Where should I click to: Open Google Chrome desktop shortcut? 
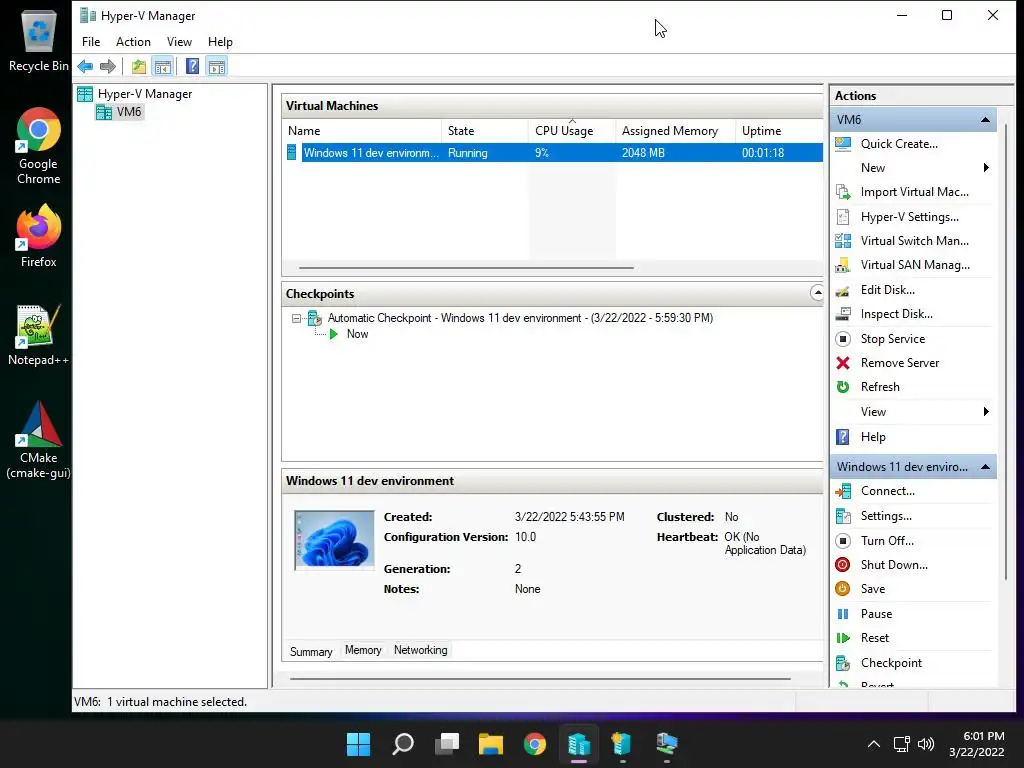pos(39,146)
